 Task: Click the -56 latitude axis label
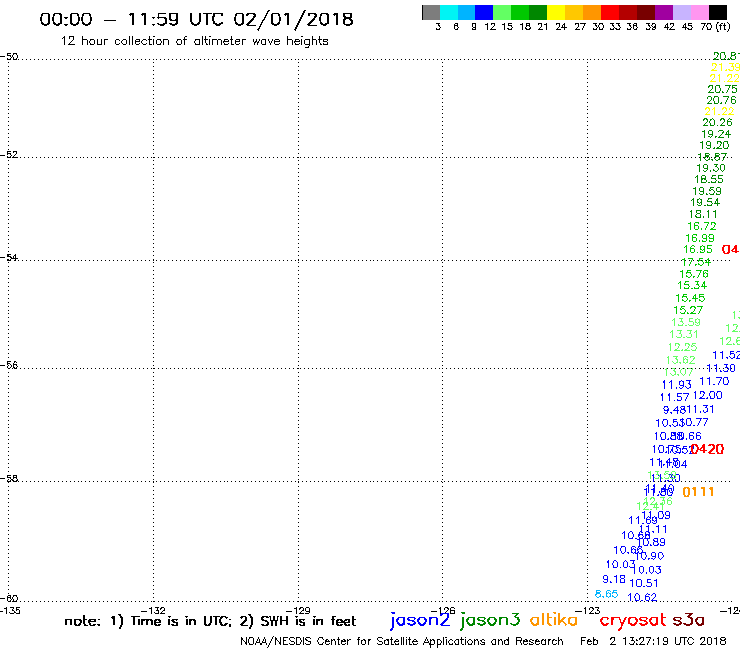click(x=9, y=365)
